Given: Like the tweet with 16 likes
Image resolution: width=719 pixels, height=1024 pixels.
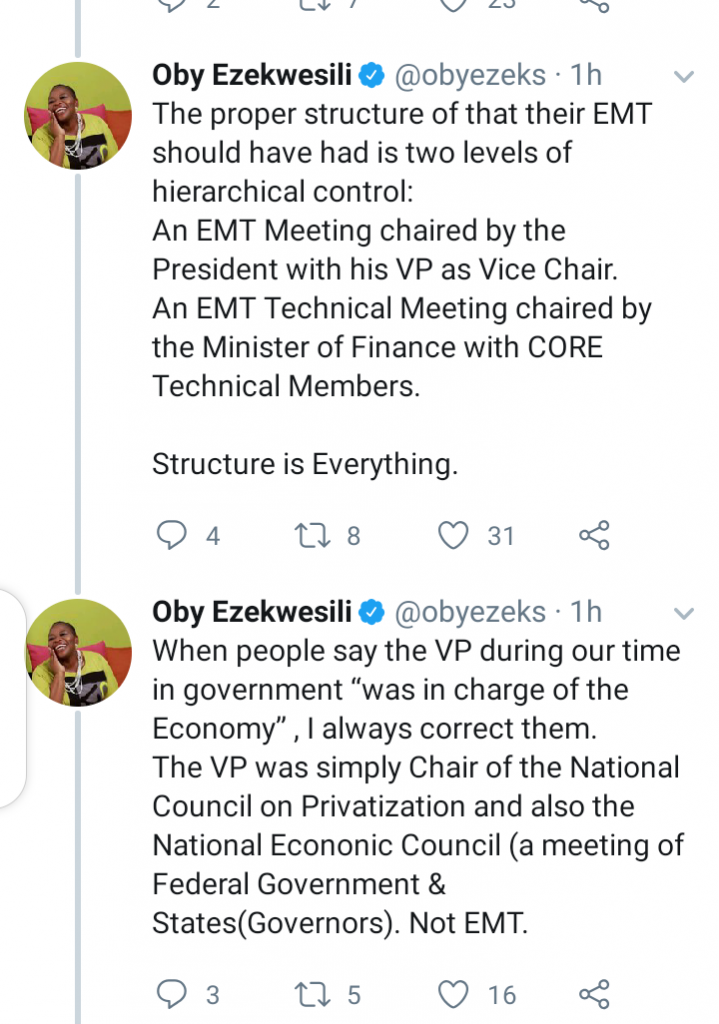Looking at the screenshot, I should click(x=455, y=994).
